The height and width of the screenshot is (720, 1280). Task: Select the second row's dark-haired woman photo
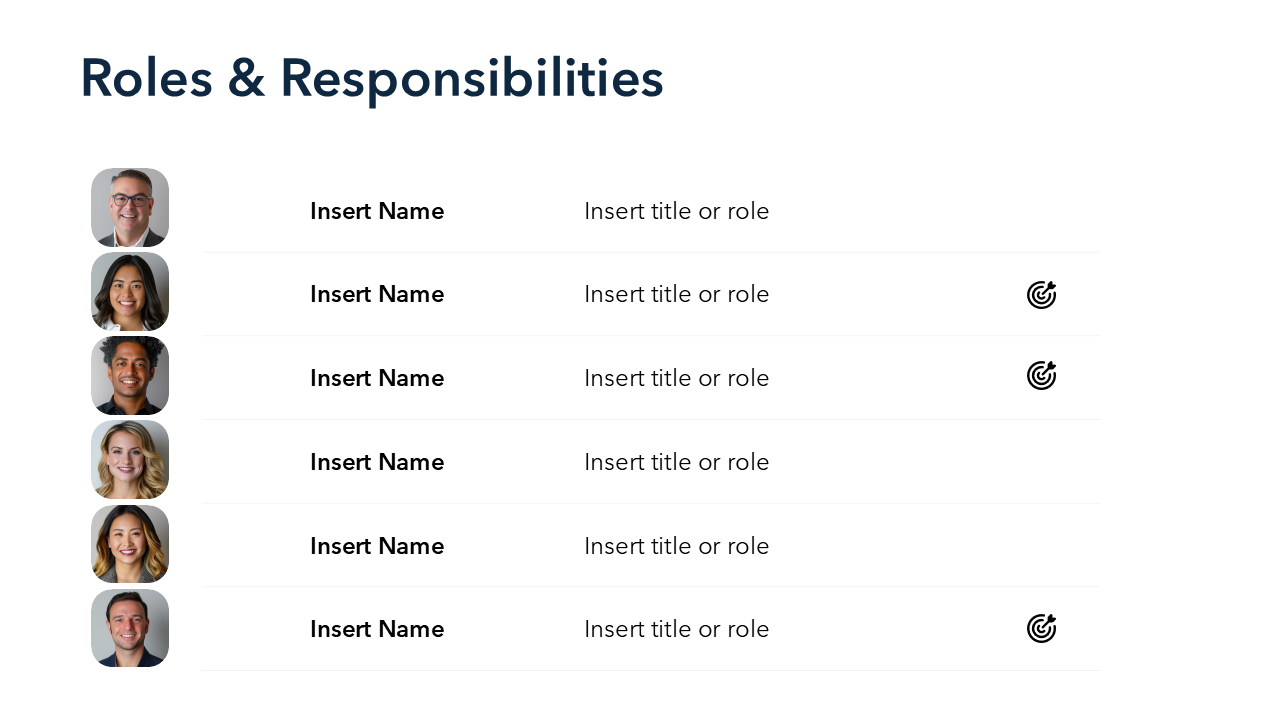click(130, 292)
